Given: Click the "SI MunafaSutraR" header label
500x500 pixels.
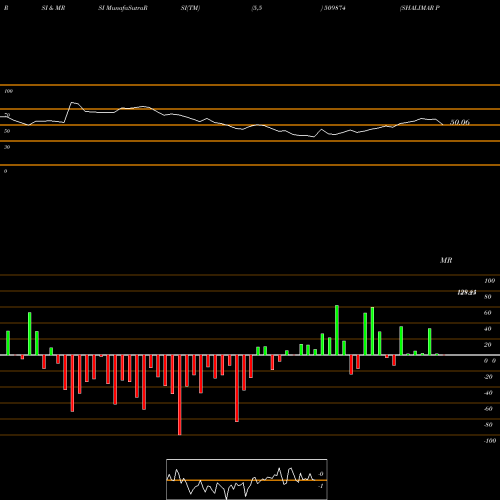Looking at the screenshot, I should point(123,8).
